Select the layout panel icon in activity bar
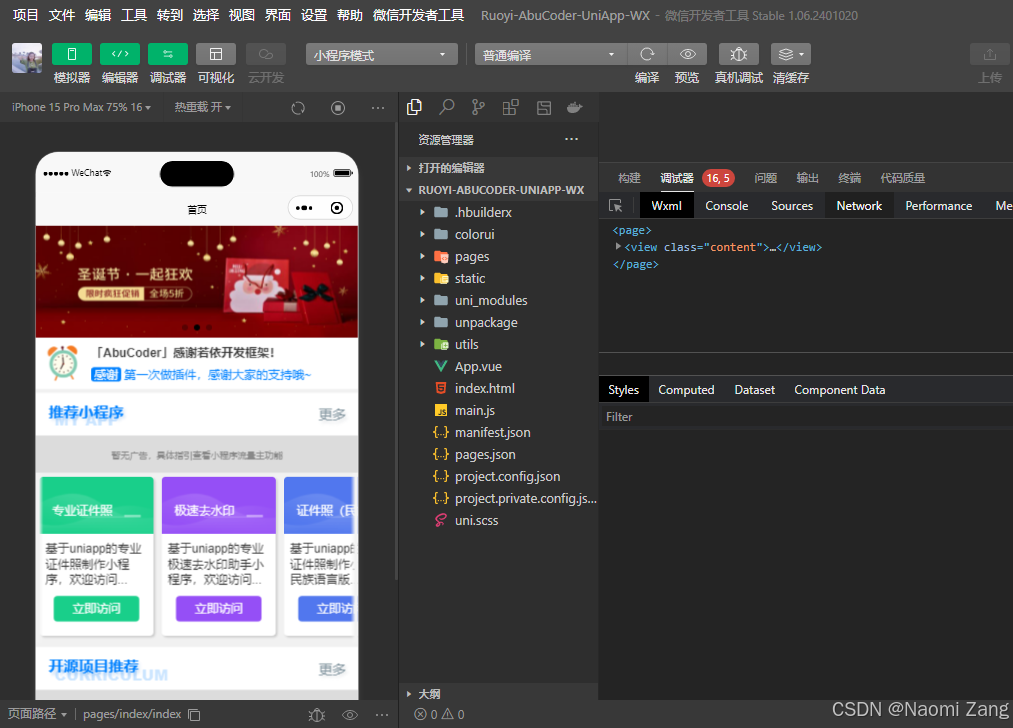Image resolution: width=1013 pixels, height=728 pixels. click(x=544, y=108)
